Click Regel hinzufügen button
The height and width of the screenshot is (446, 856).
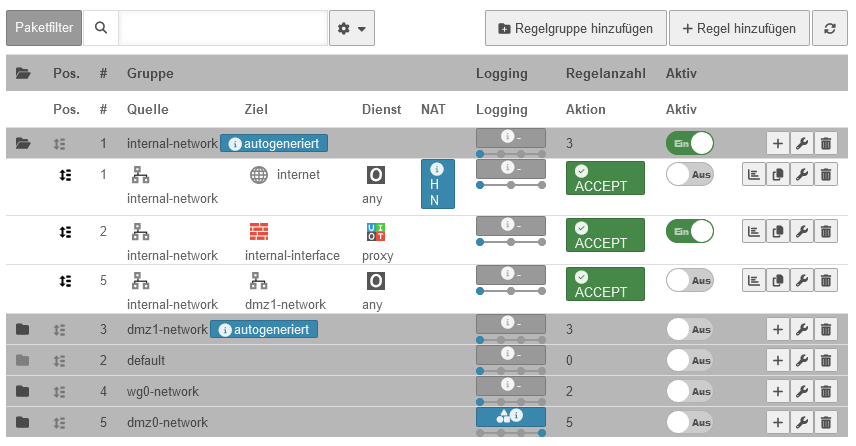click(x=739, y=29)
